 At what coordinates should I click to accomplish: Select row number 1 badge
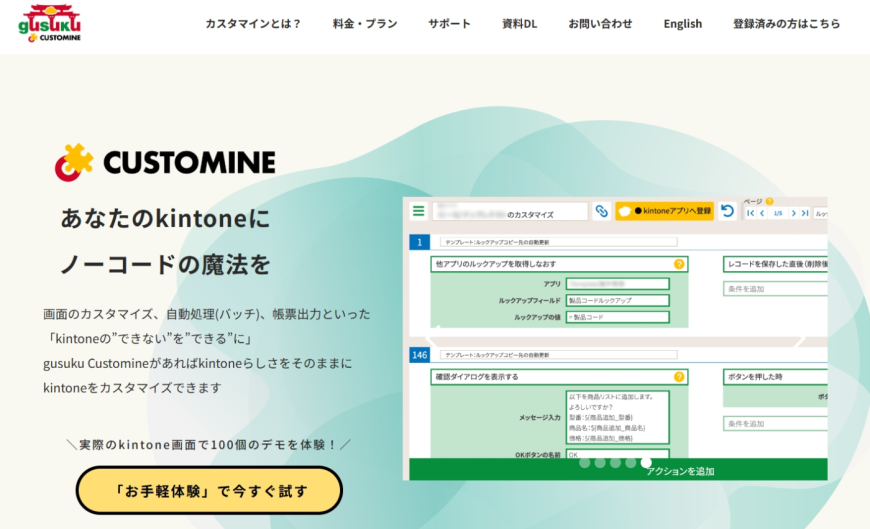tap(419, 242)
